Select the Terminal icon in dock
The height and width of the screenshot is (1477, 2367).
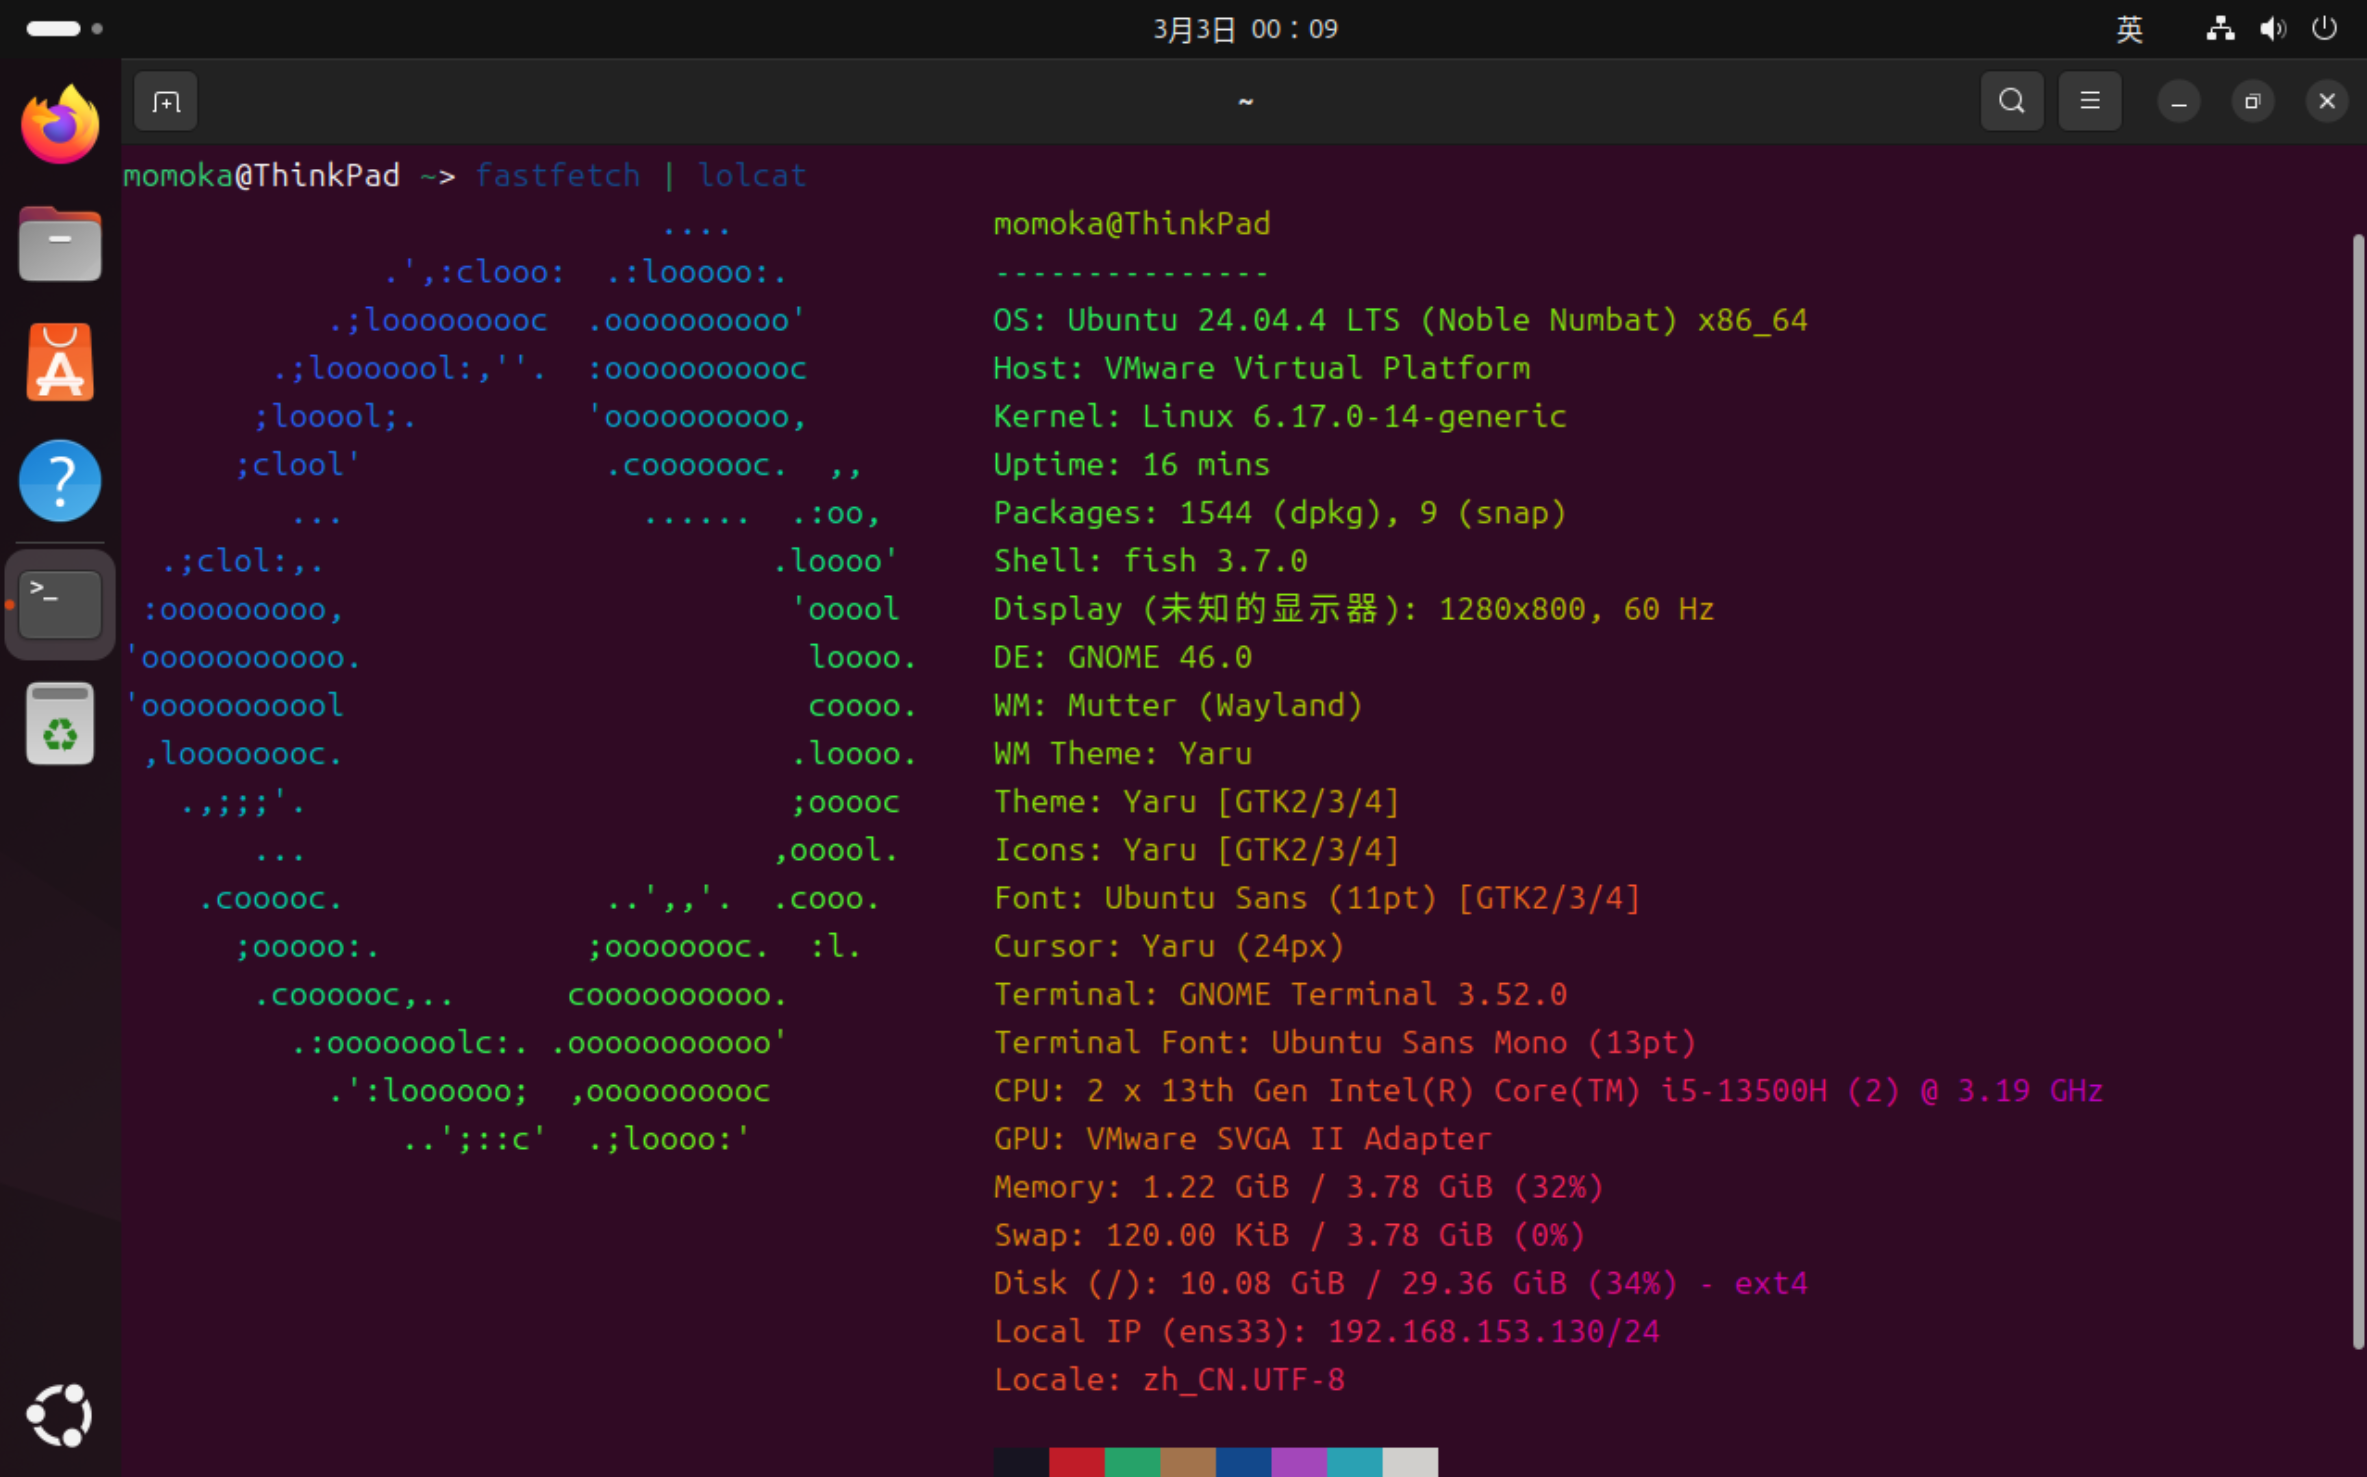(x=60, y=604)
